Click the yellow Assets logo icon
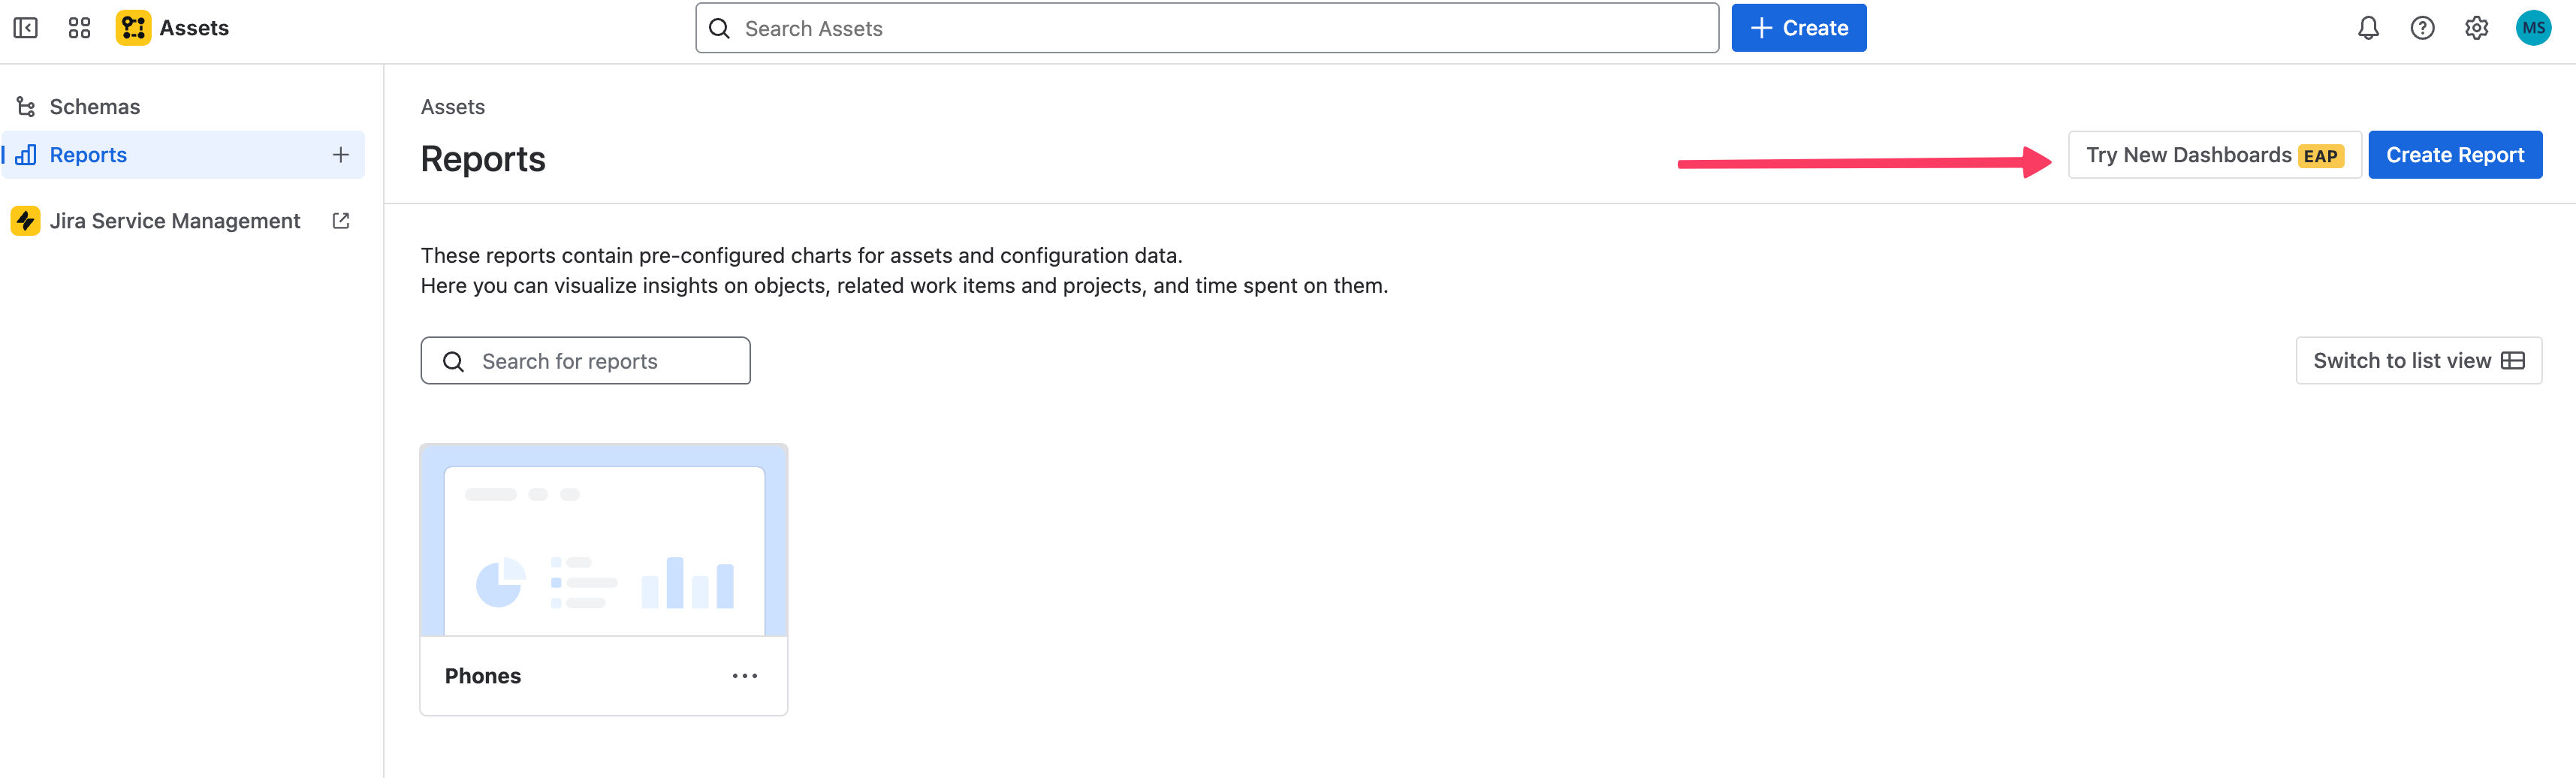 (133, 28)
